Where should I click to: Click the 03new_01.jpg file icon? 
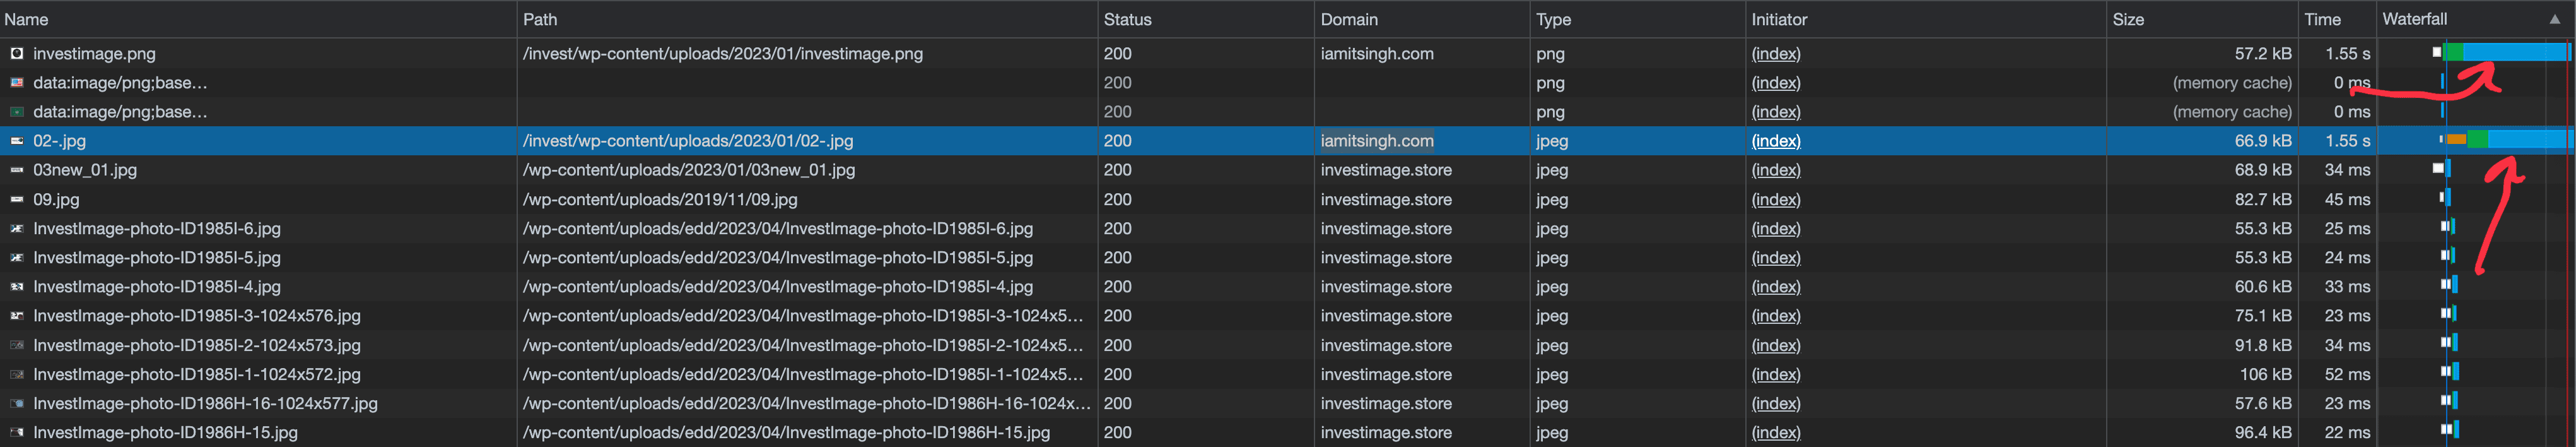16,170
